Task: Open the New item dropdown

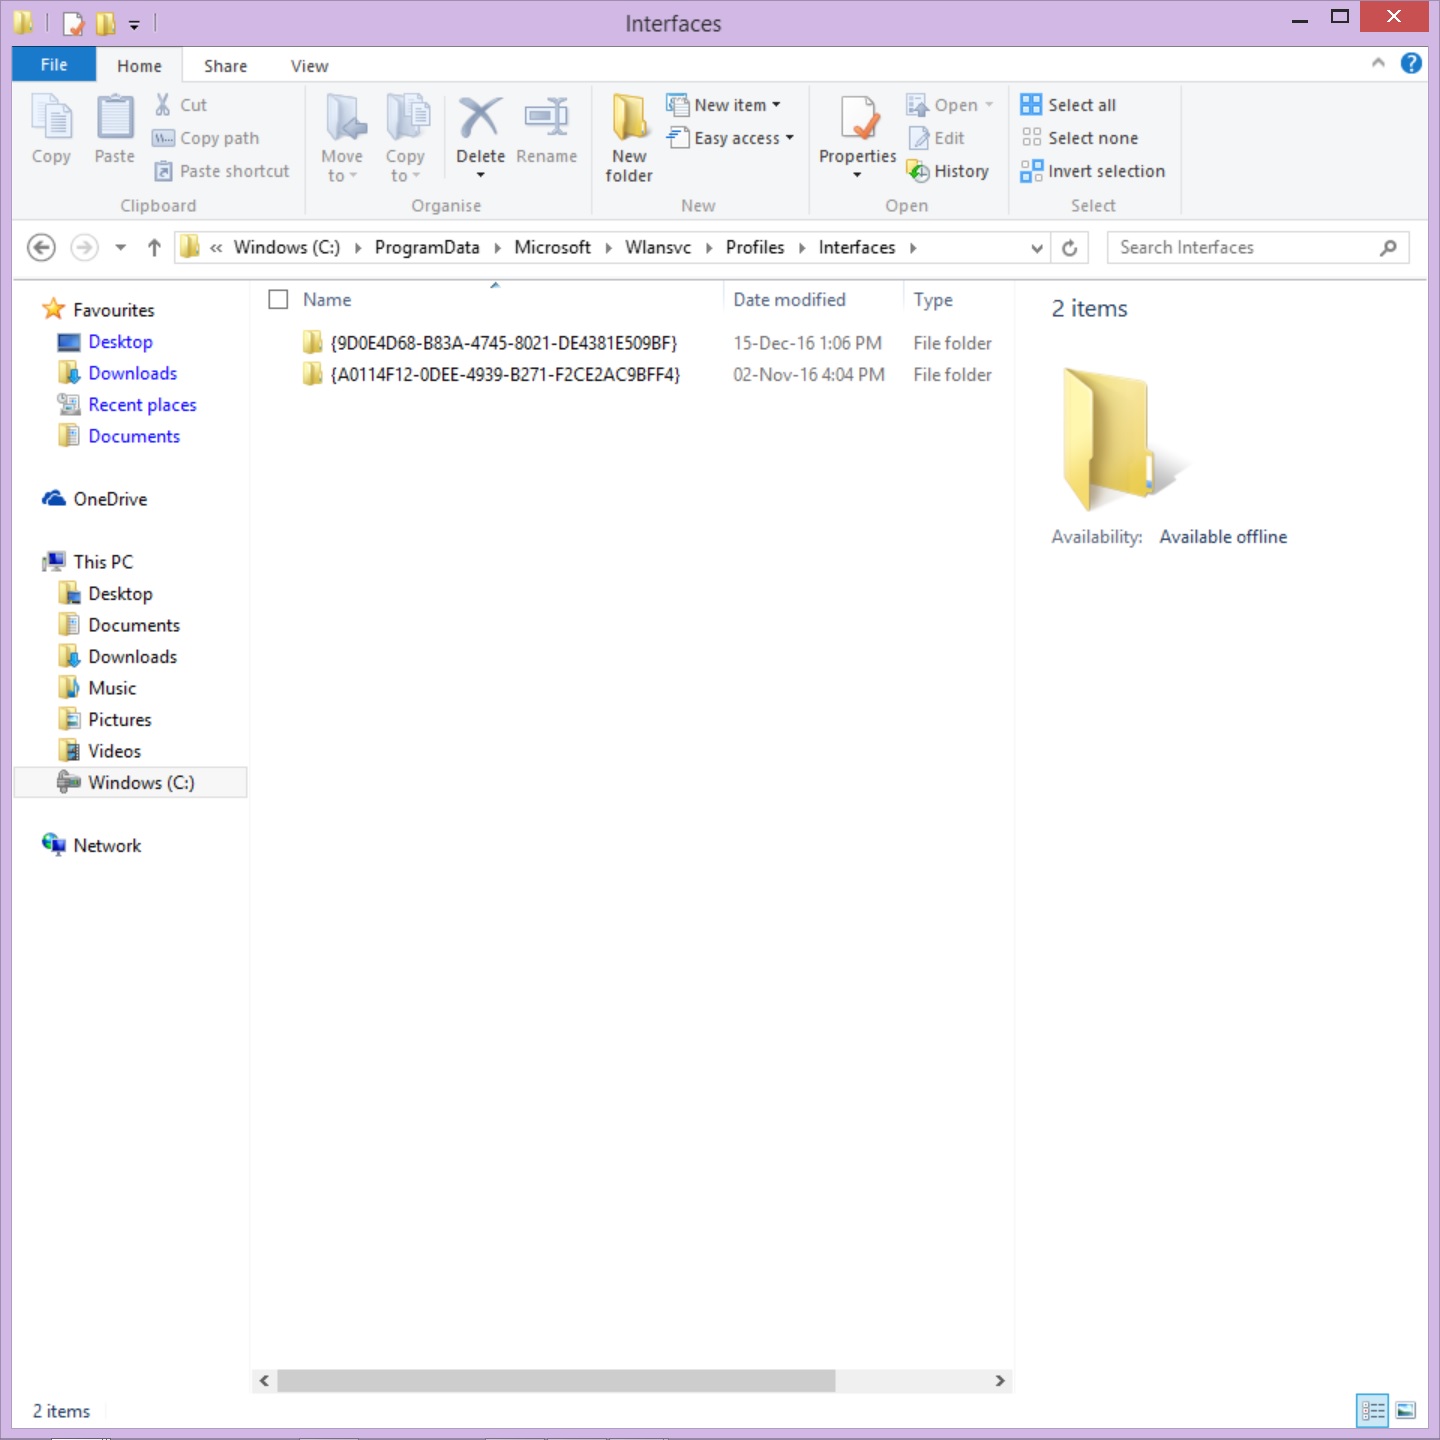Action: 724,105
